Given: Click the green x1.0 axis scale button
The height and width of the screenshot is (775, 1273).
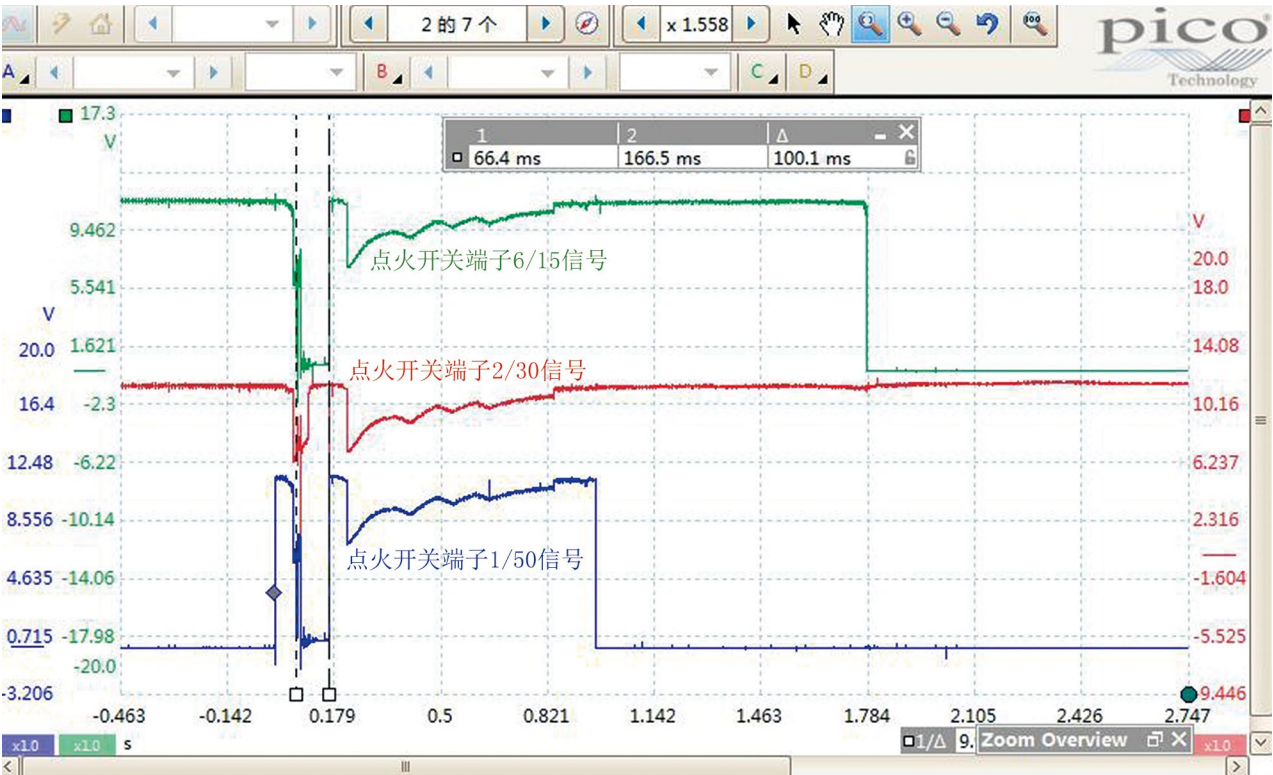Looking at the screenshot, I should pyautogui.click(x=86, y=745).
